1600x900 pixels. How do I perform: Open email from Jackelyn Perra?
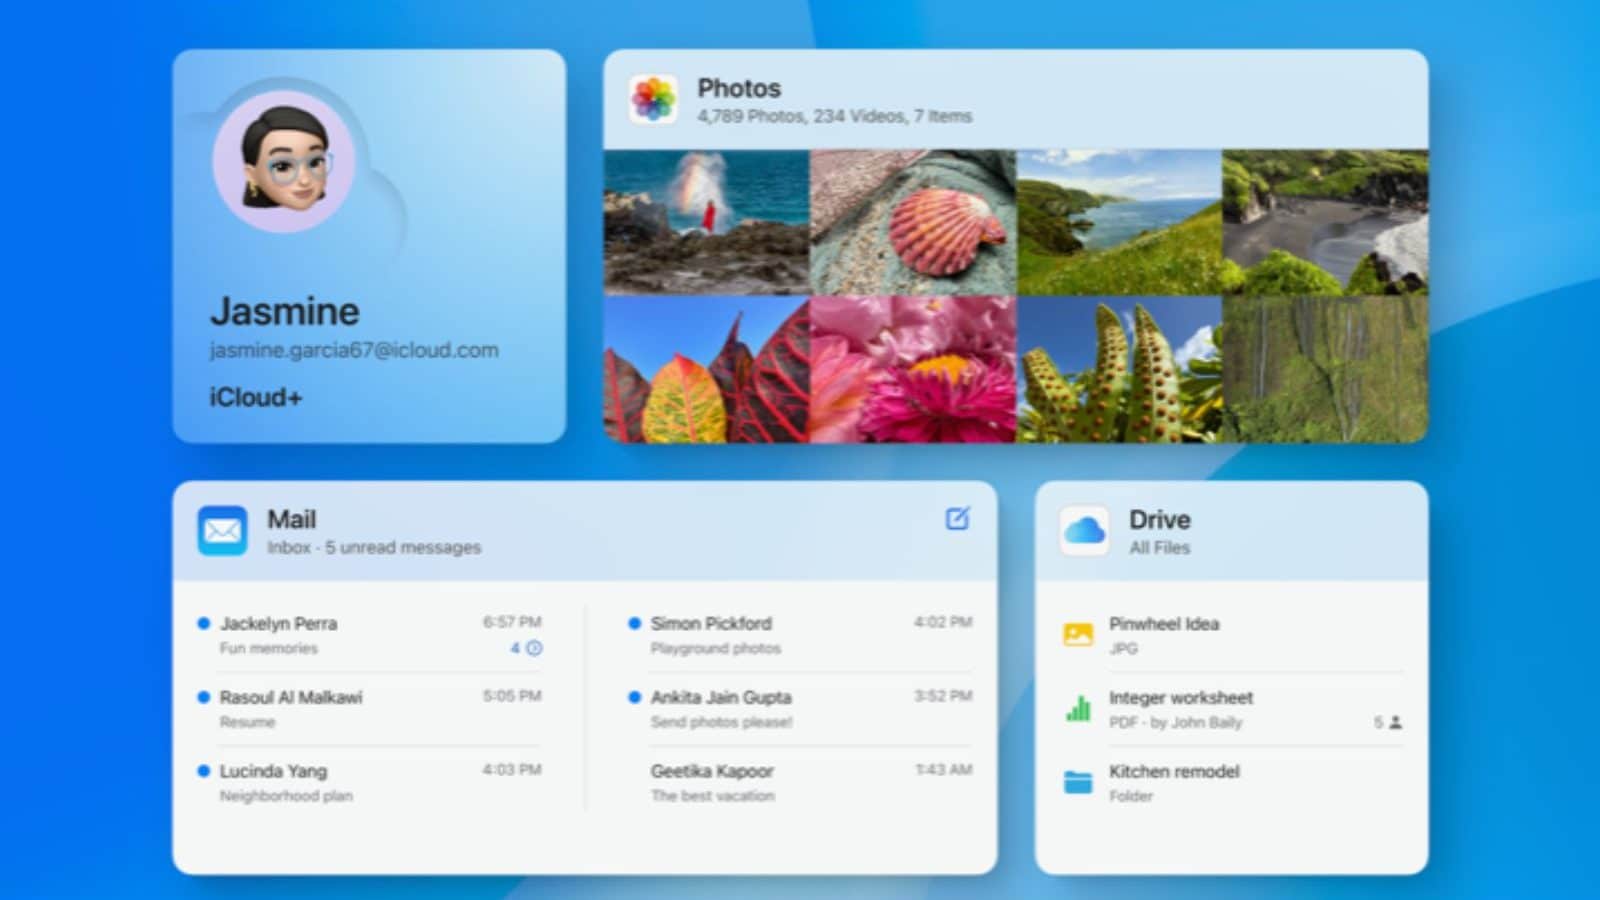(370, 635)
